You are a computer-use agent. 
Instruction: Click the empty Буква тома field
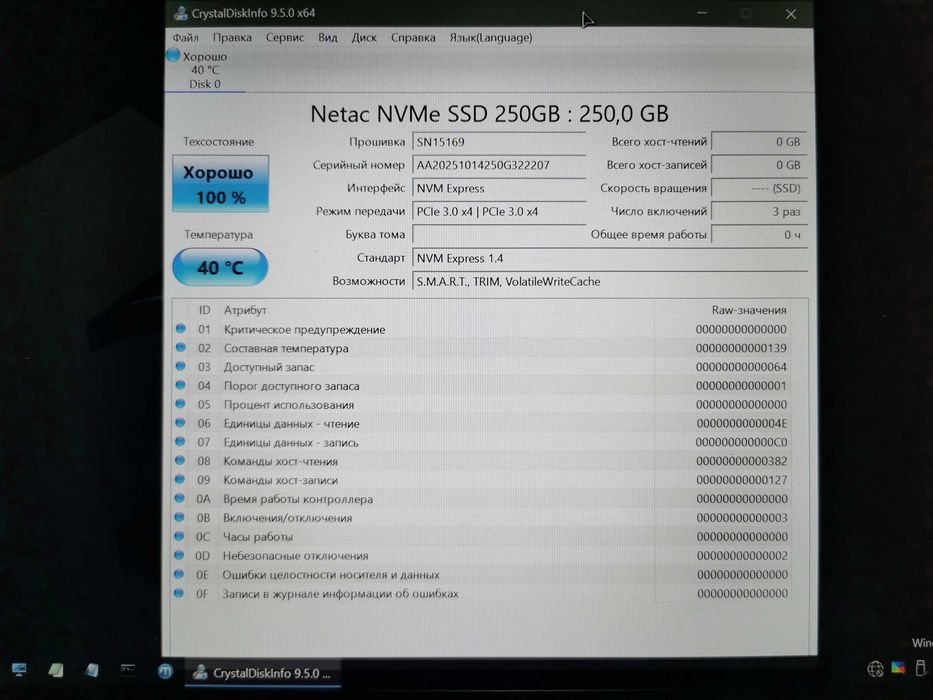[499, 235]
